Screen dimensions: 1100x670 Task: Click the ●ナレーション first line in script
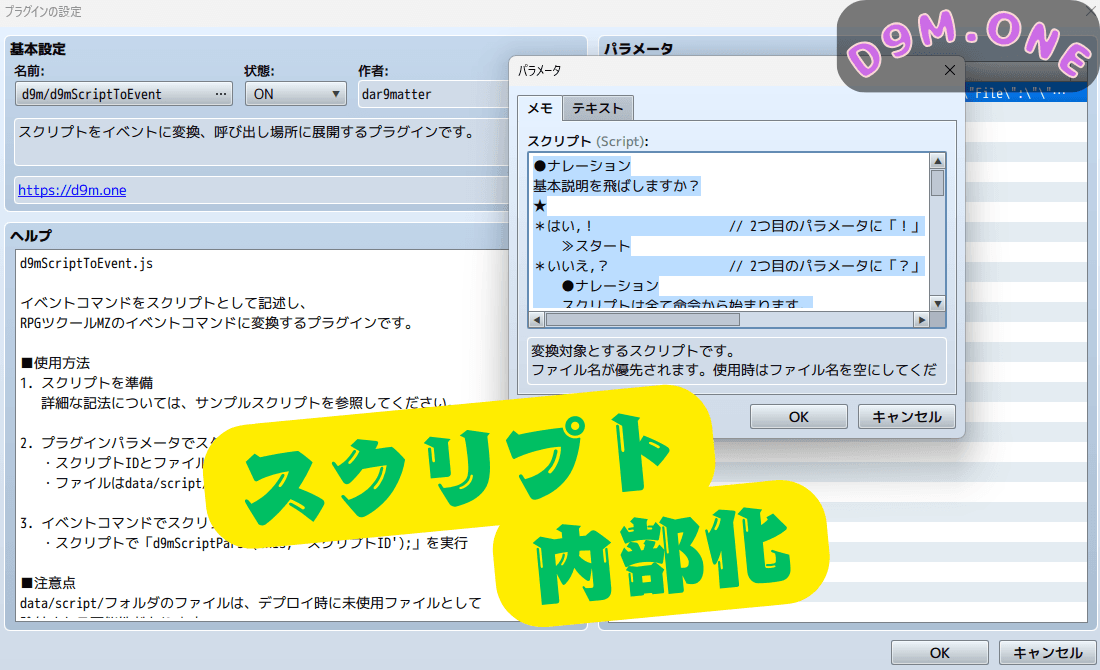tap(582, 166)
